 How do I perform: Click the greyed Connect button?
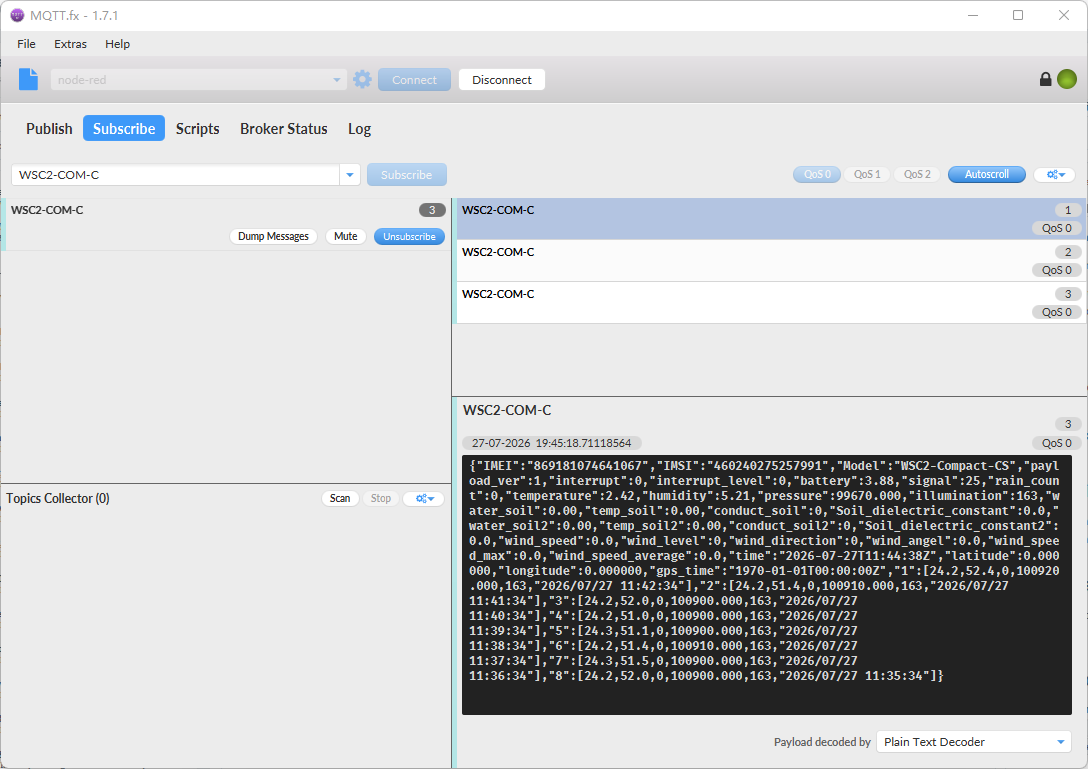point(414,80)
